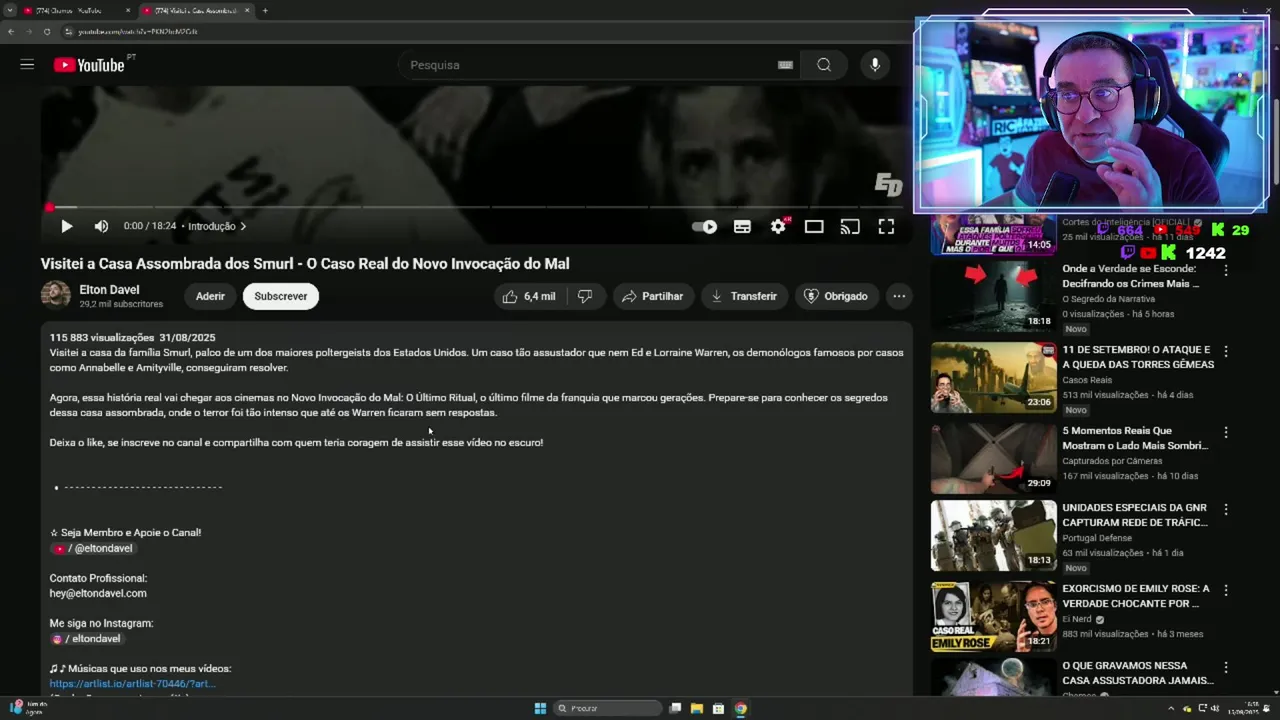Go back in browser history
The width and height of the screenshot is (1280, 720).
[x=11, y=31]
